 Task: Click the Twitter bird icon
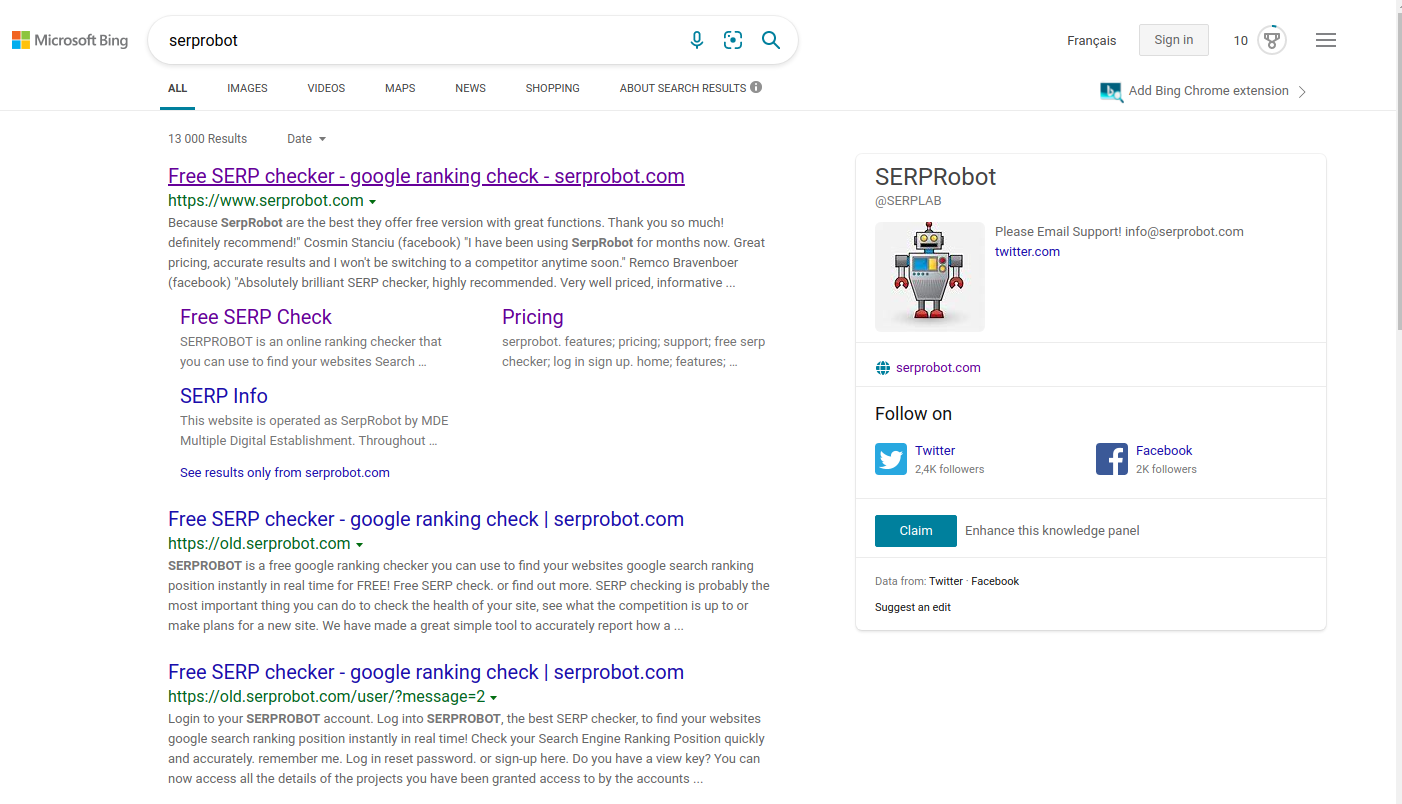click(891, 459)
